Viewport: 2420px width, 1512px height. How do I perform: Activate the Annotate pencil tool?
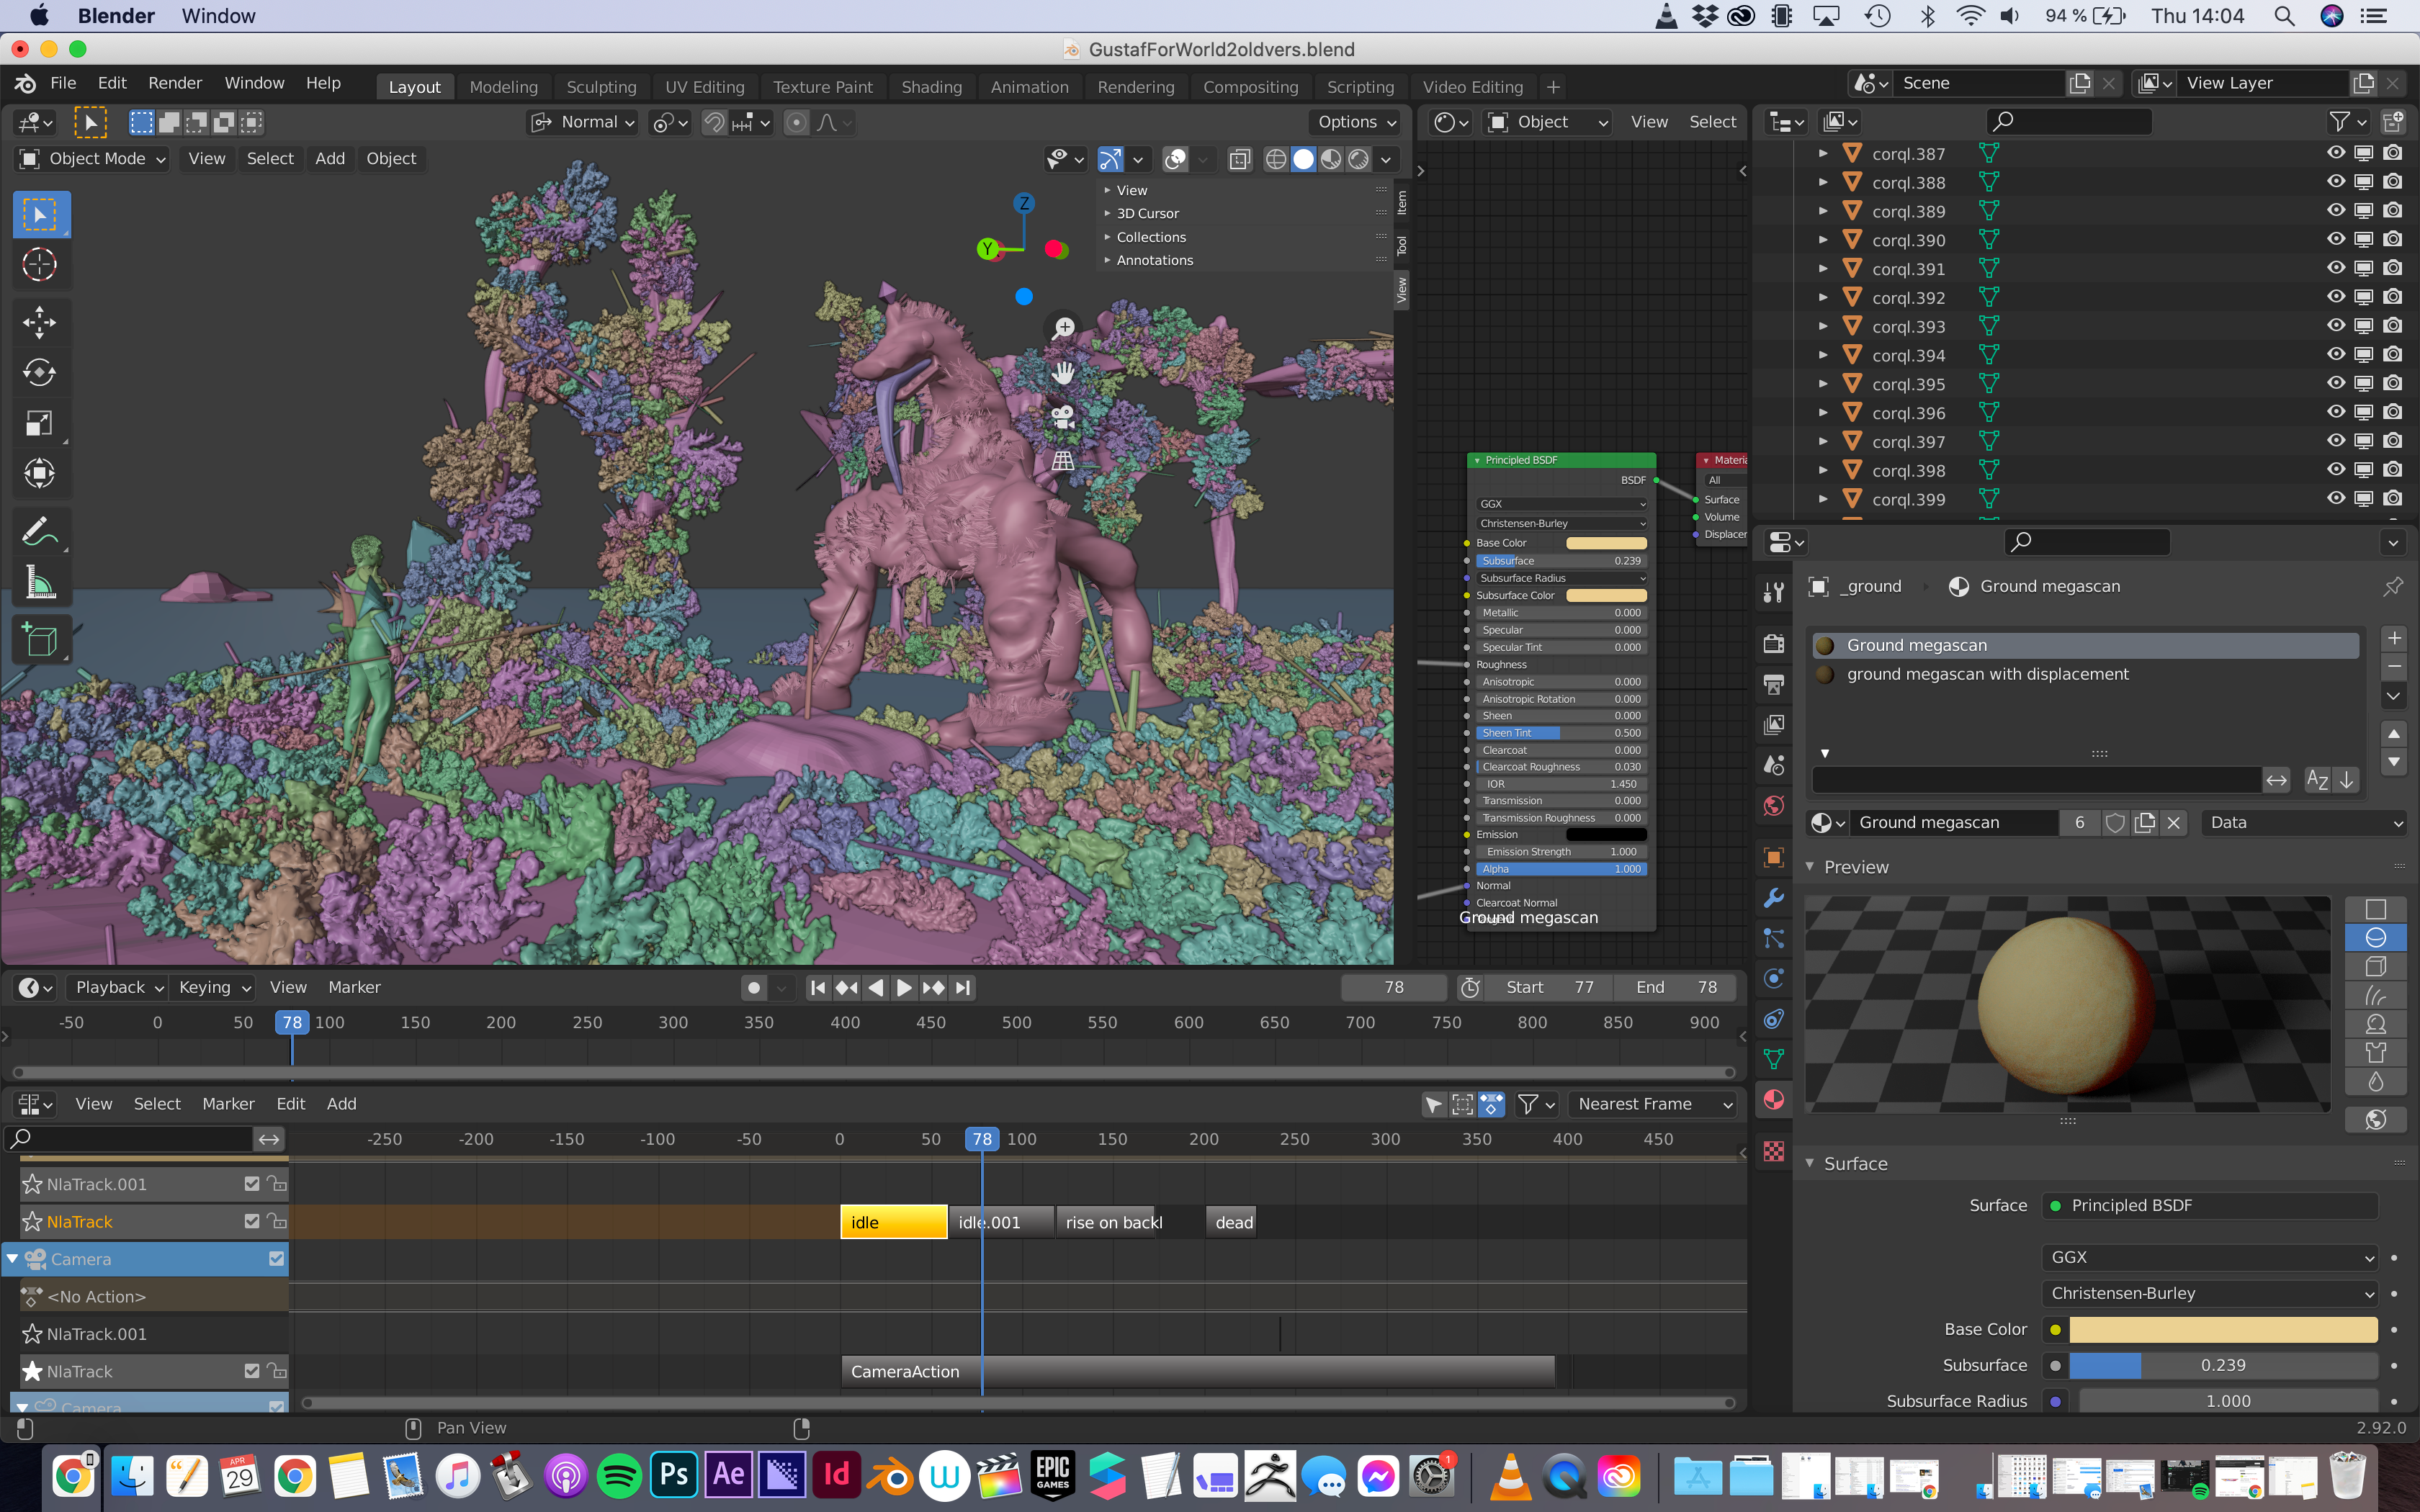[39, 530]
